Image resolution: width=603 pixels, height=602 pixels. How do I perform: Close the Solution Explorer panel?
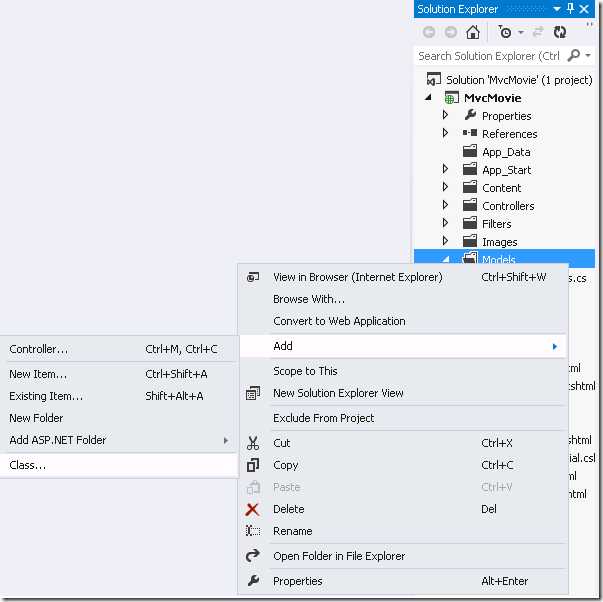584,8
